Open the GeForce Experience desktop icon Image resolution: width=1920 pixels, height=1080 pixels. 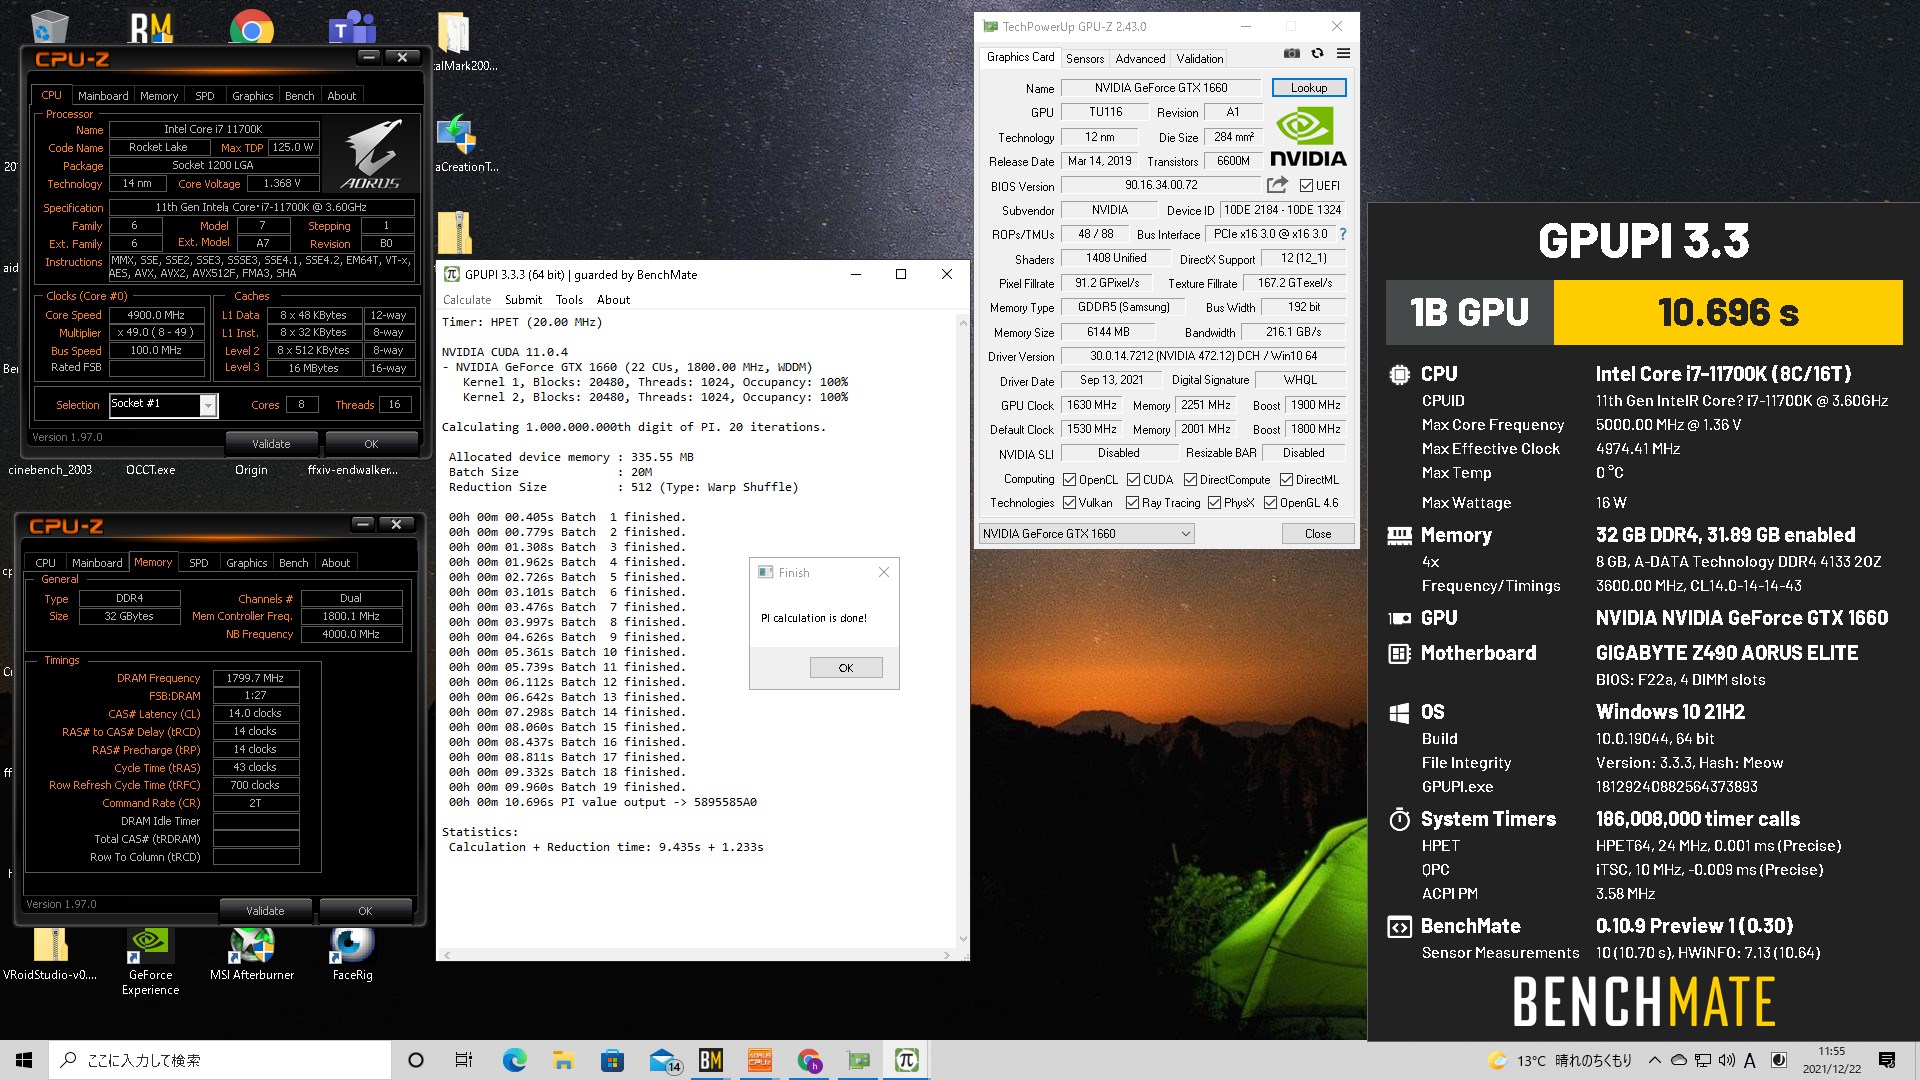[x=150, y=962]
